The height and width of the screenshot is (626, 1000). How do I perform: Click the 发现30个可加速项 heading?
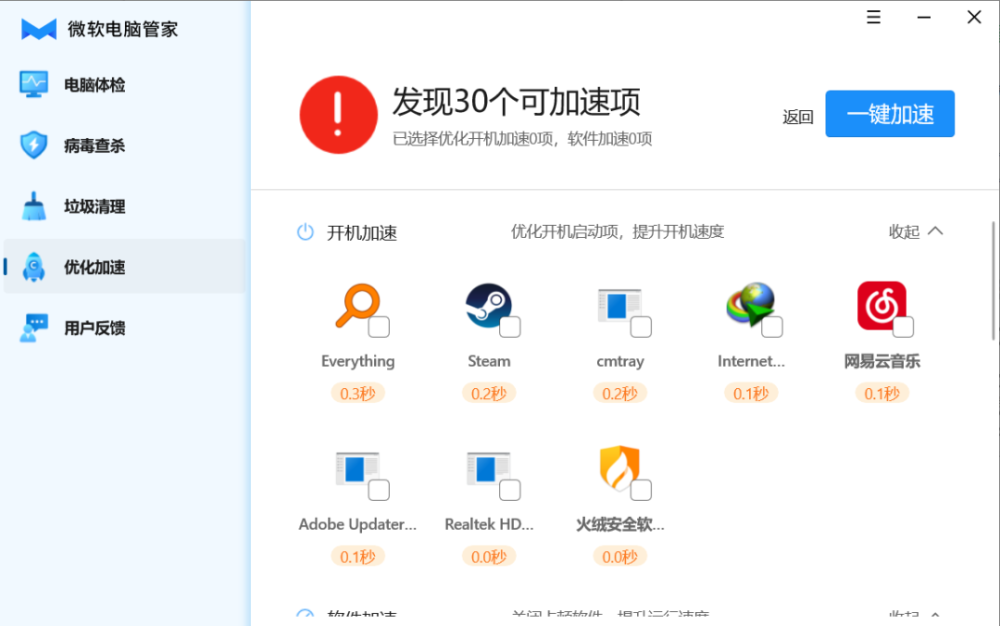516,101
